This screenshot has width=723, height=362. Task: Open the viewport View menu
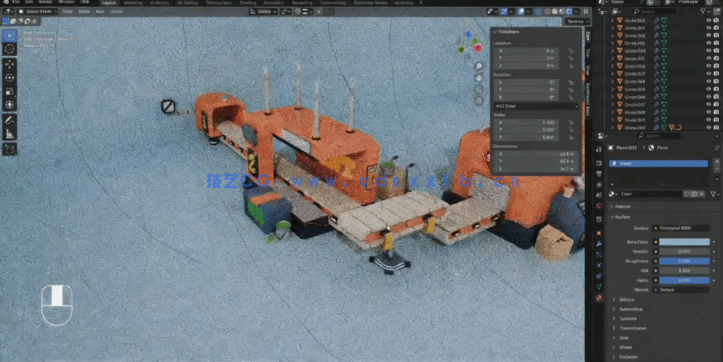[x=67, y=11]
